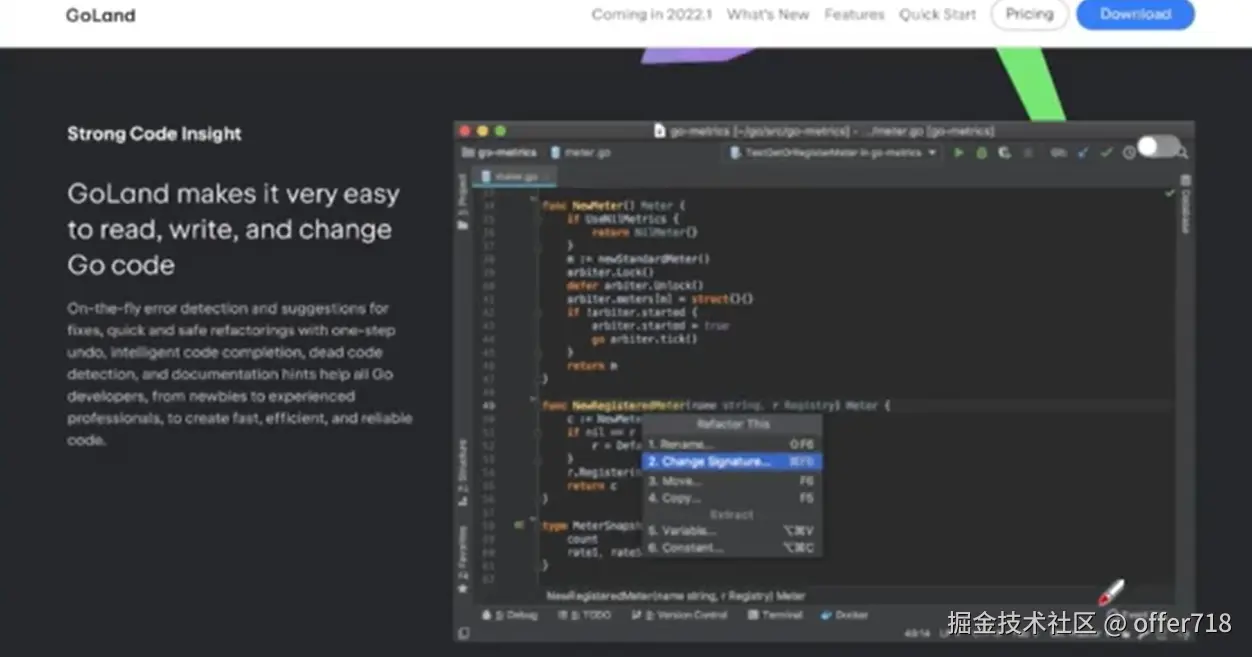Screen dimensions: 1252x657
Task: Choose Constant under Extract in popup
Action: (x=731, y=548)
